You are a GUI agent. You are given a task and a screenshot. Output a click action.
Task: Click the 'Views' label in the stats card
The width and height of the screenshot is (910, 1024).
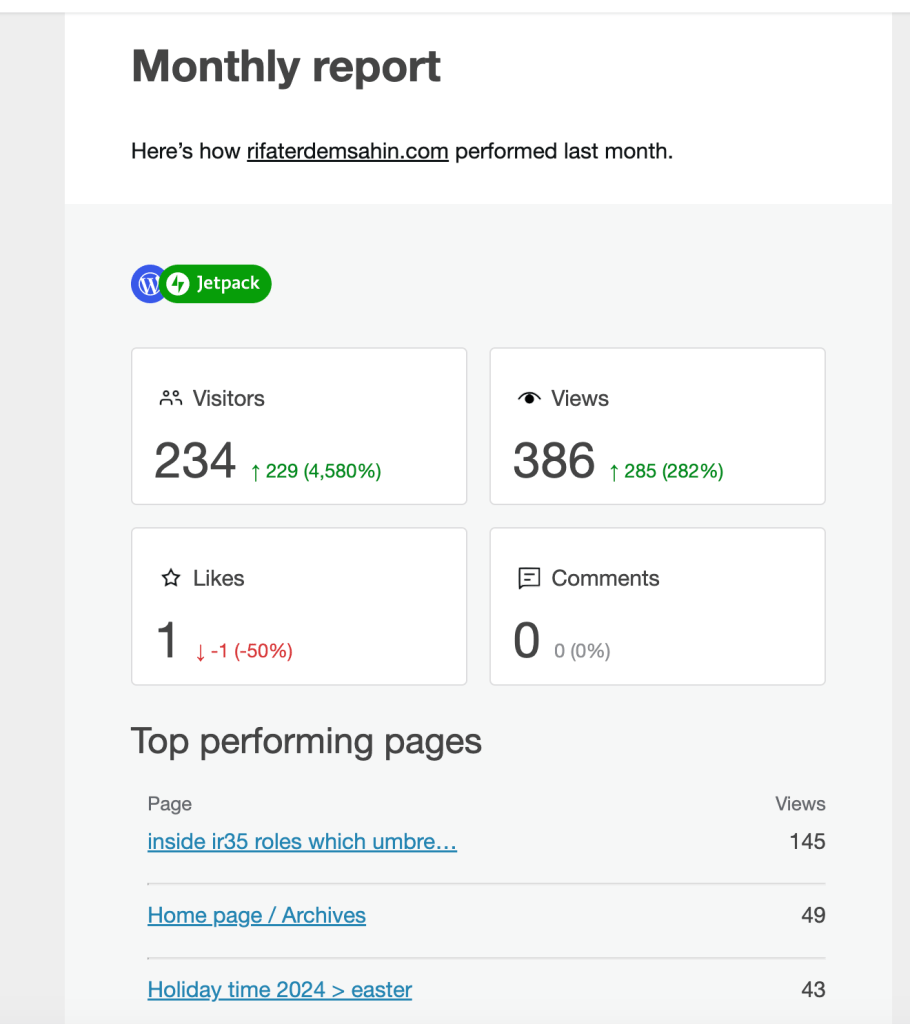coord(580,398)
